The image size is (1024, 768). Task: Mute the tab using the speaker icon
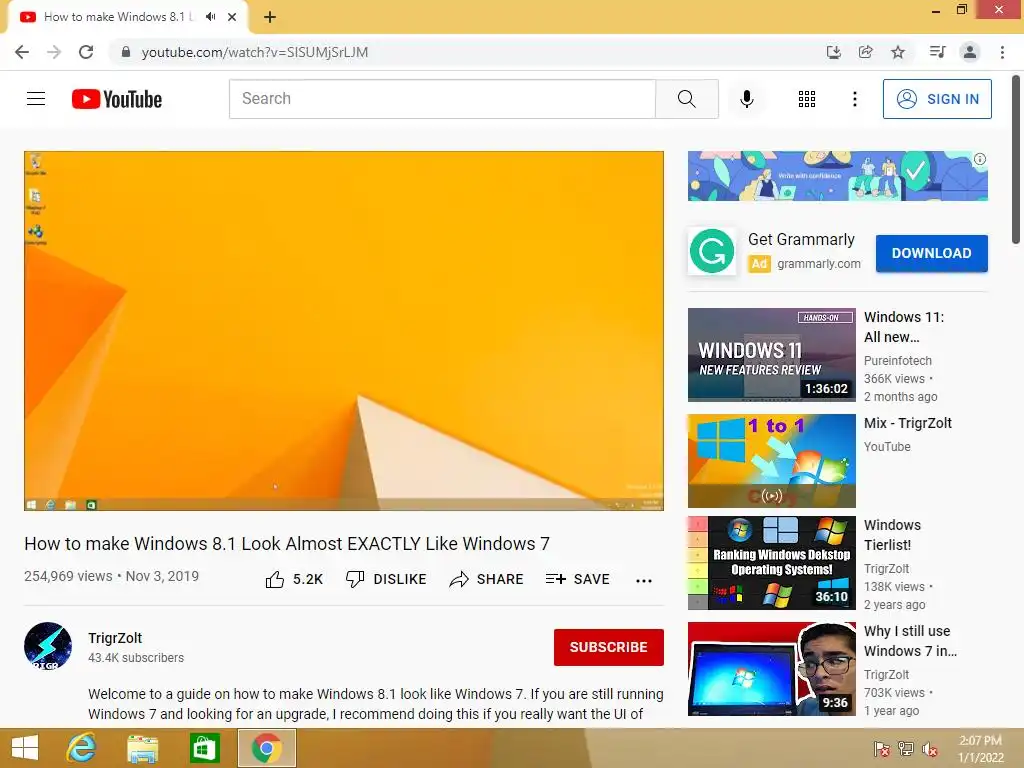210,17
